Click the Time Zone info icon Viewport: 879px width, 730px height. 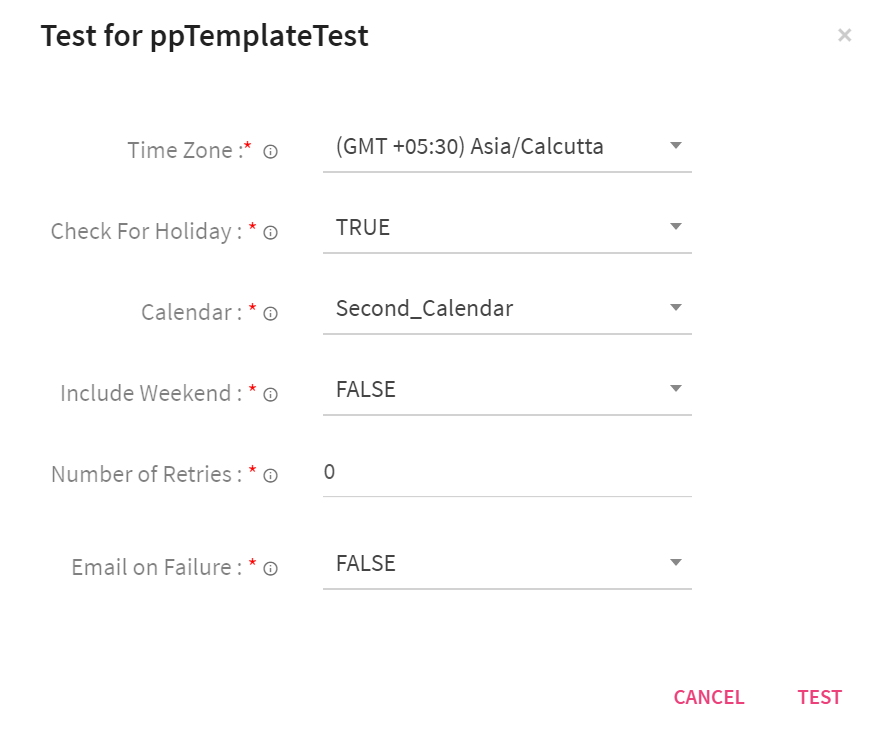pyautogui.click(x=270, y=151)
